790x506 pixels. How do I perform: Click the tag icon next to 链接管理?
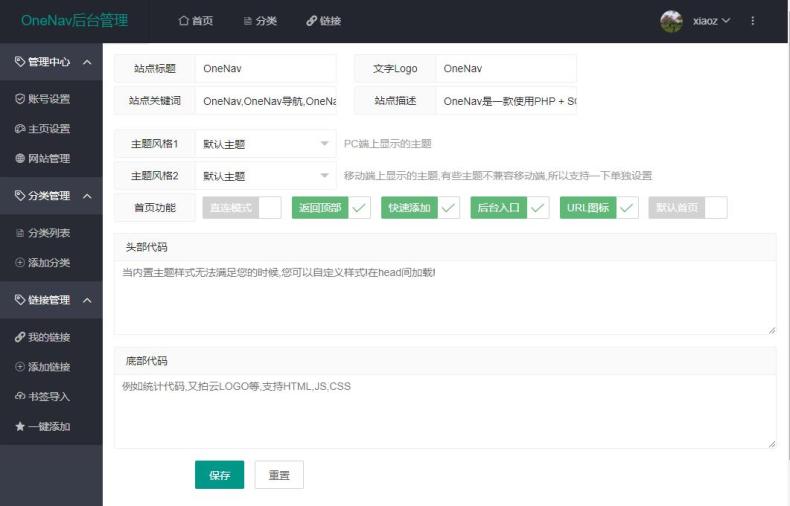pos(20,300)
